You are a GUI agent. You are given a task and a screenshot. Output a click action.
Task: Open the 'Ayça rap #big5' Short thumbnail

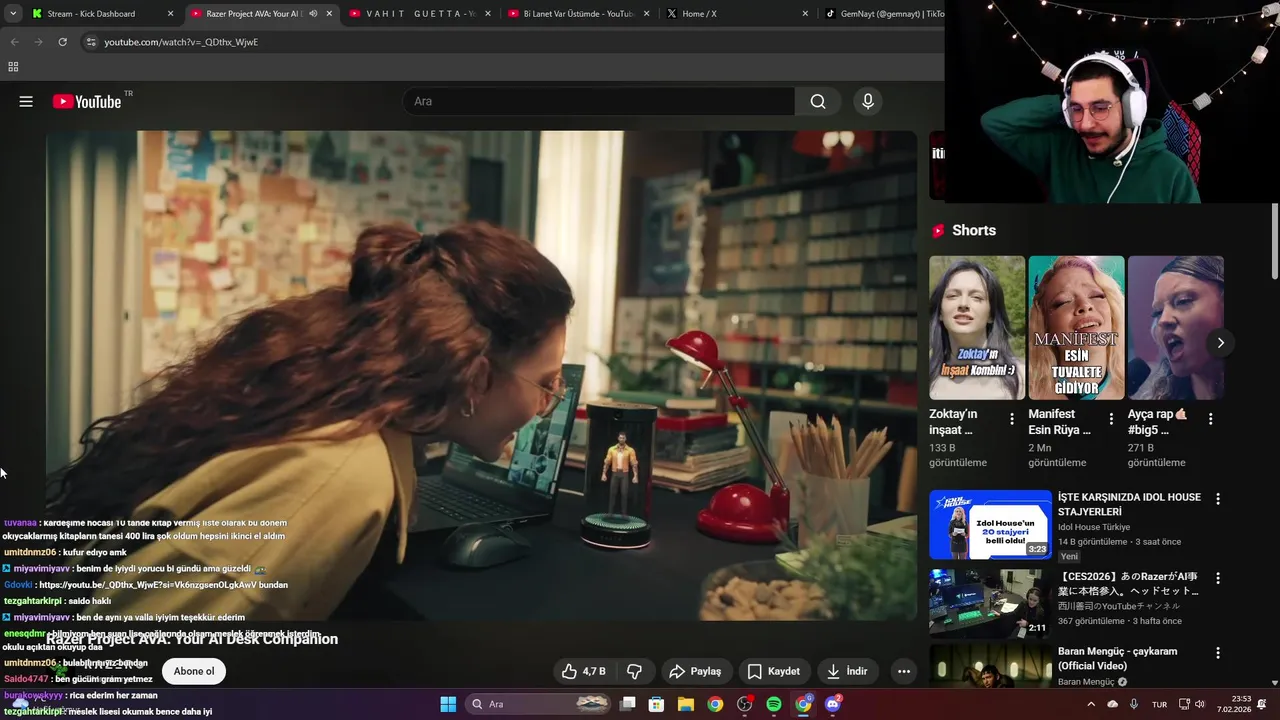tap(1176, 328)
